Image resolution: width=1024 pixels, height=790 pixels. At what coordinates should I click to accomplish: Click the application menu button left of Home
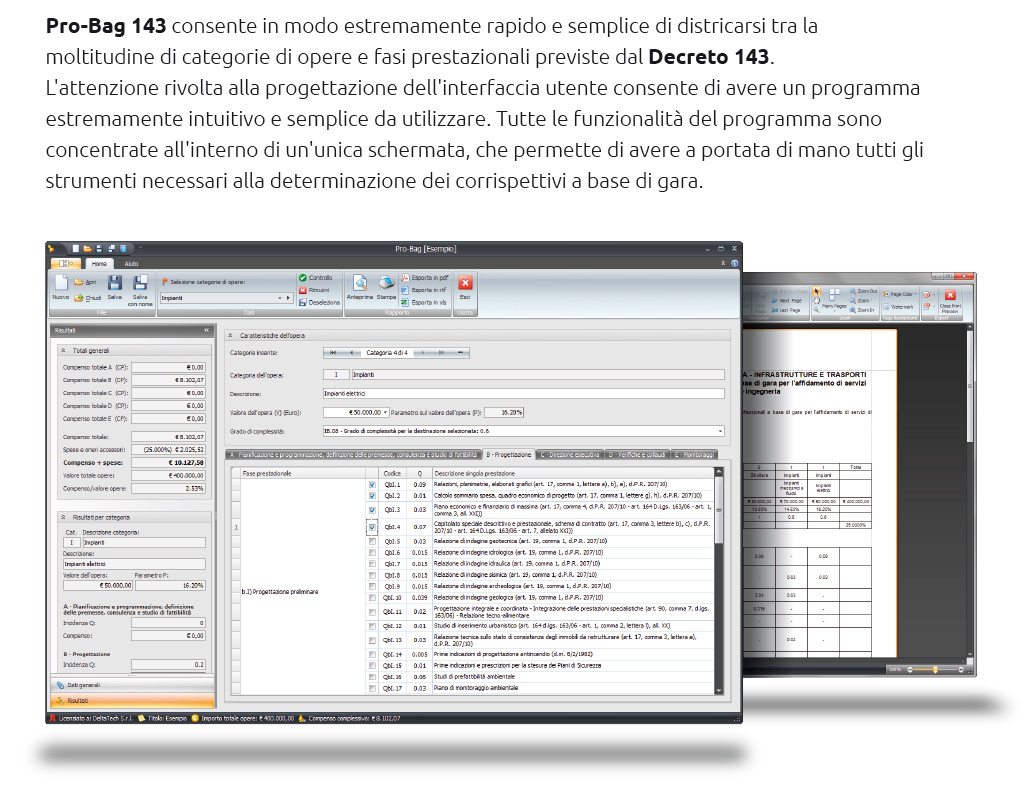click(66, 264)
